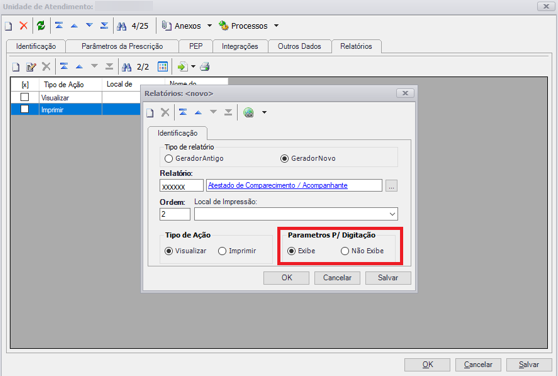Click the globe icon in dialog toolbar

(x=249, y=112)
